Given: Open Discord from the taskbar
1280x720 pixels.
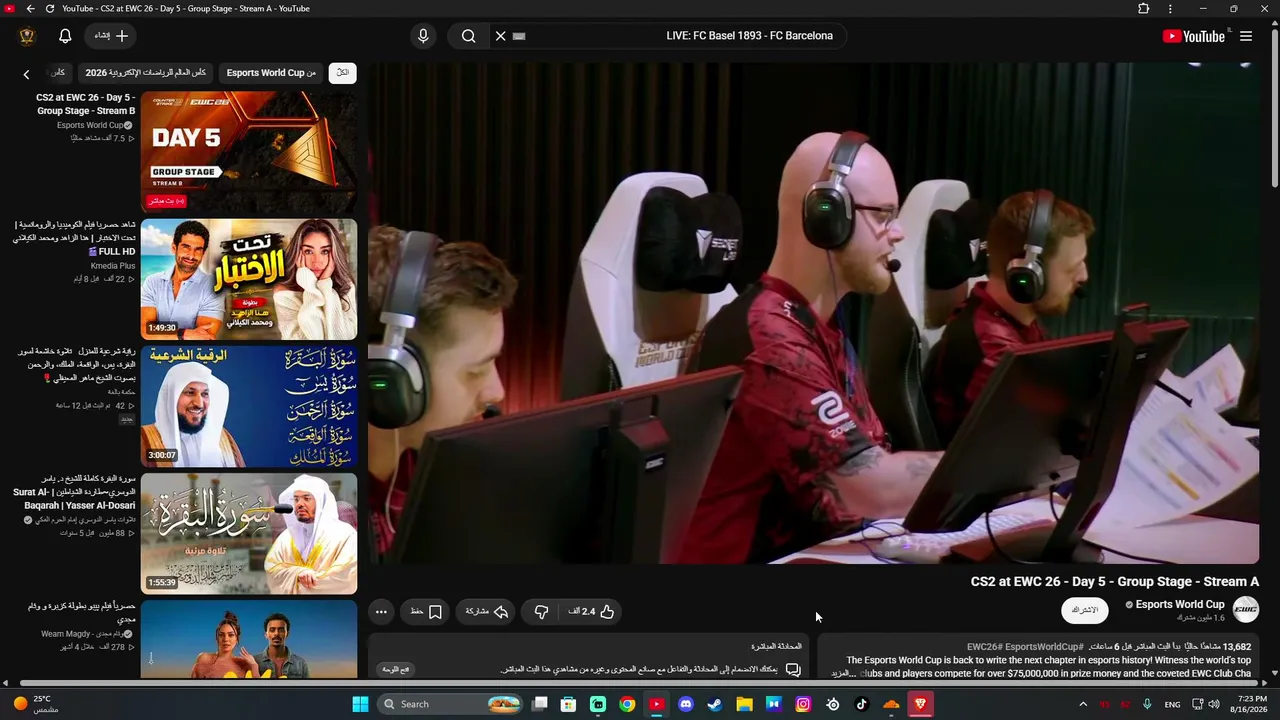Looking at the screenshot, I should [x=686, y=704].
